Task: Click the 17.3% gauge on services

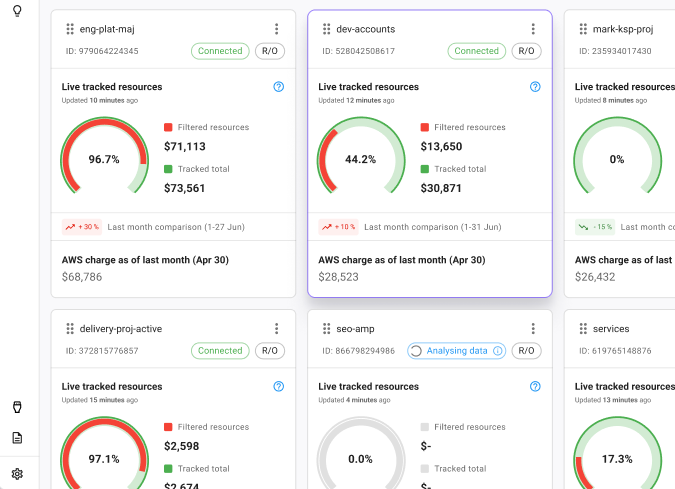Action: click(x=617, y=452)
